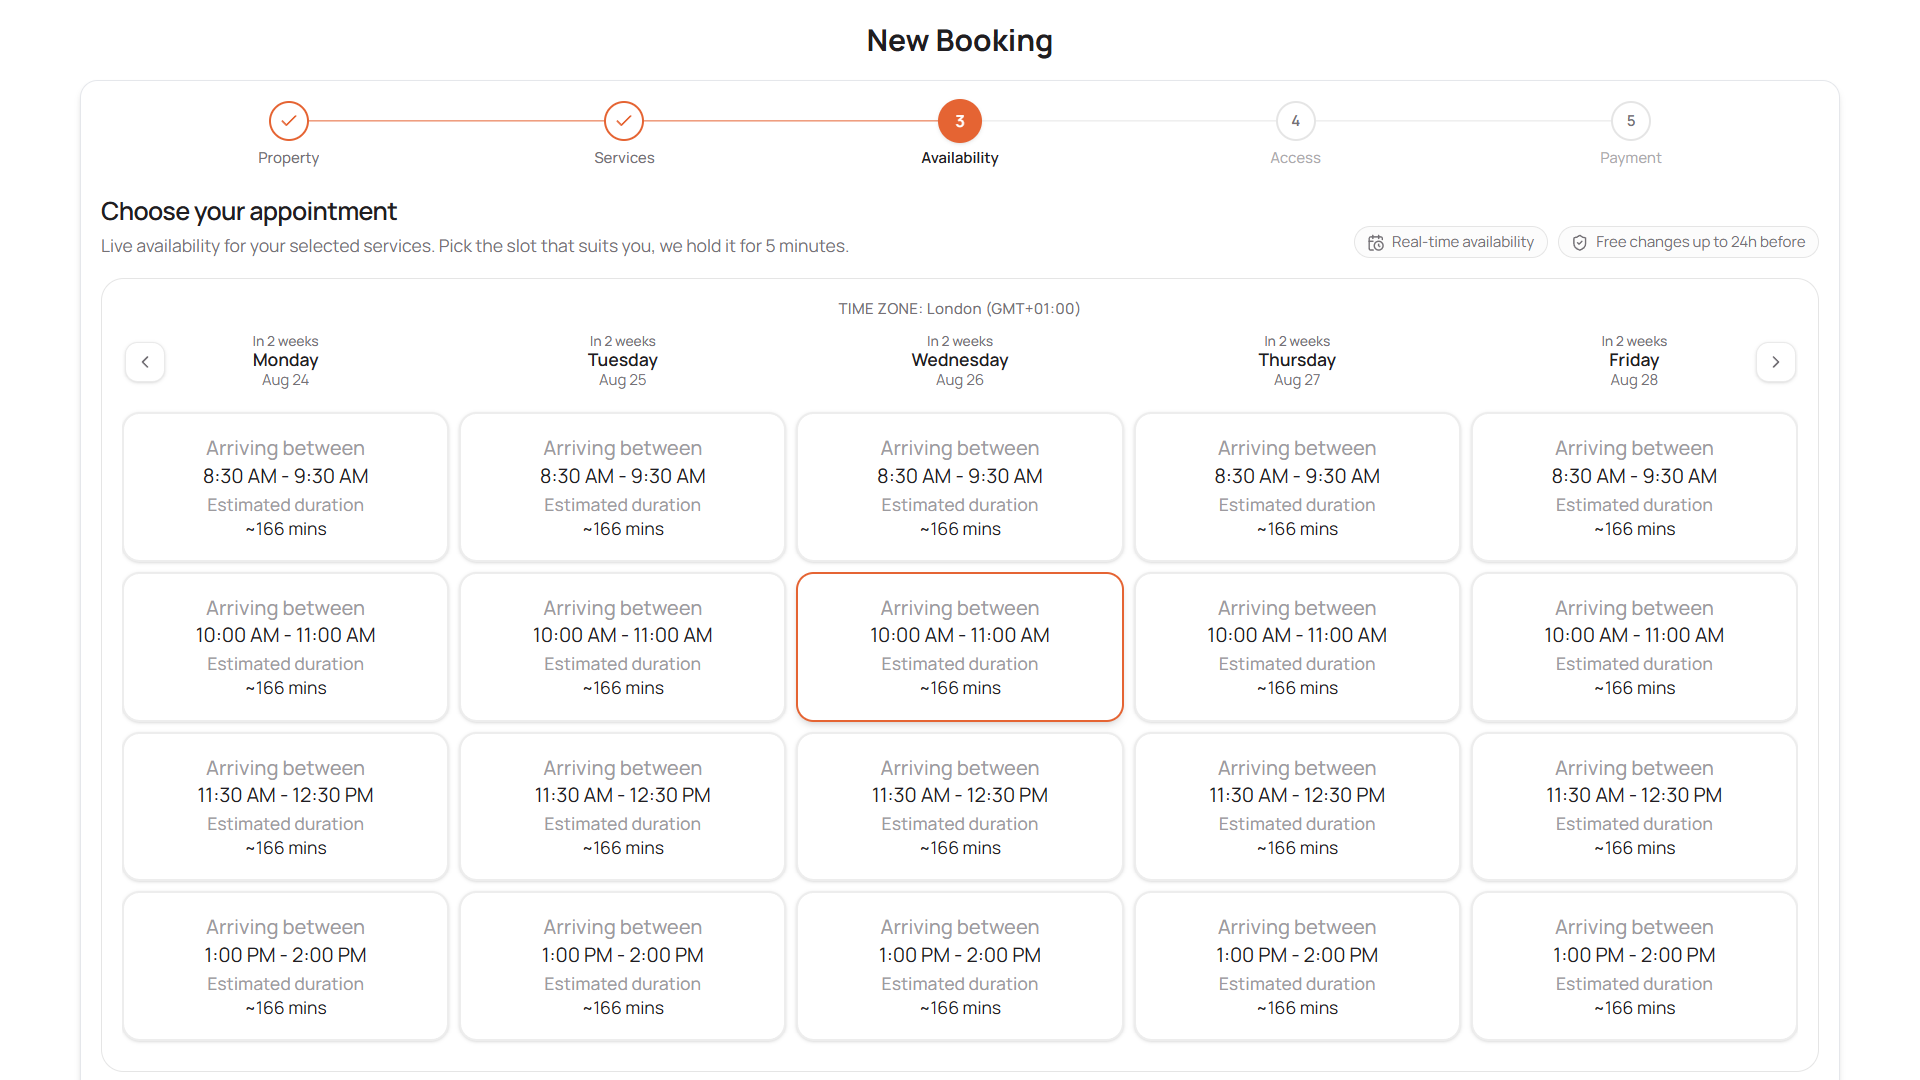The height and width of the screenshot is (1080, 1920).
Task: Select Wednesday 11:30 AM - 12:30 PM slot
Action: 960,807
